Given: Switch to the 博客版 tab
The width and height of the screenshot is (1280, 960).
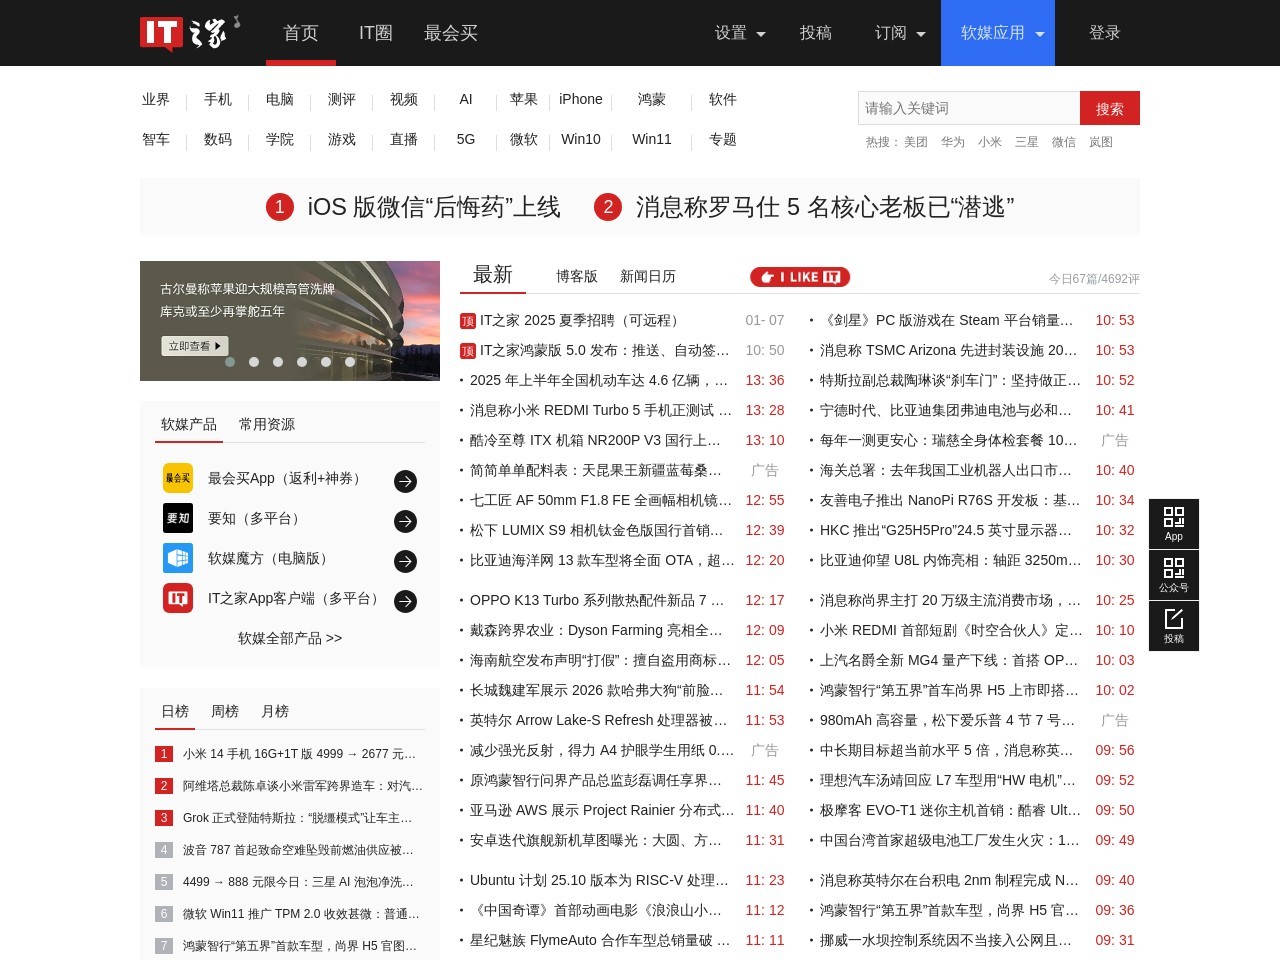Looking at the screenshot, I should coord(577,276).
